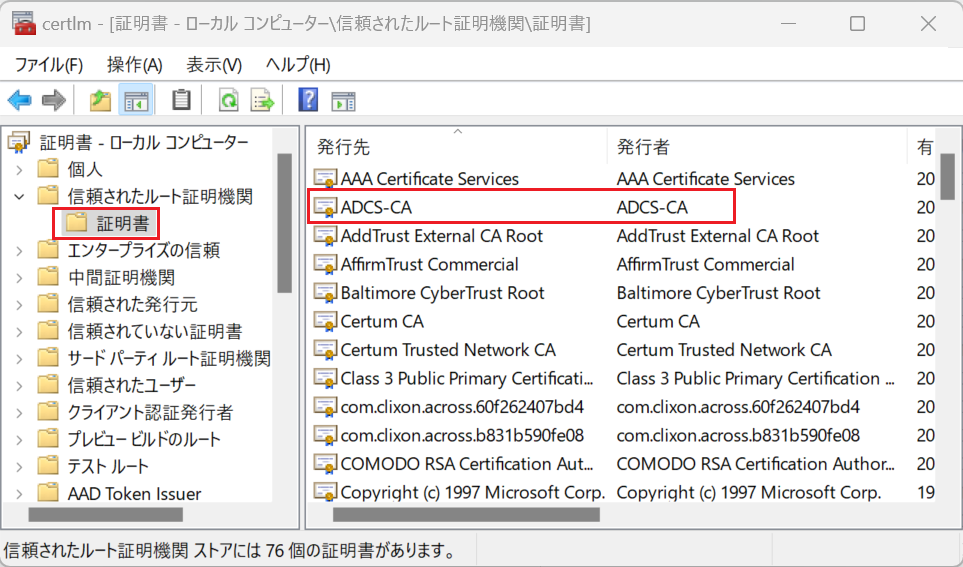Click the certificate icon for AffirmTrust Commercial
963x567 pixels.
[x=325, y=265]
